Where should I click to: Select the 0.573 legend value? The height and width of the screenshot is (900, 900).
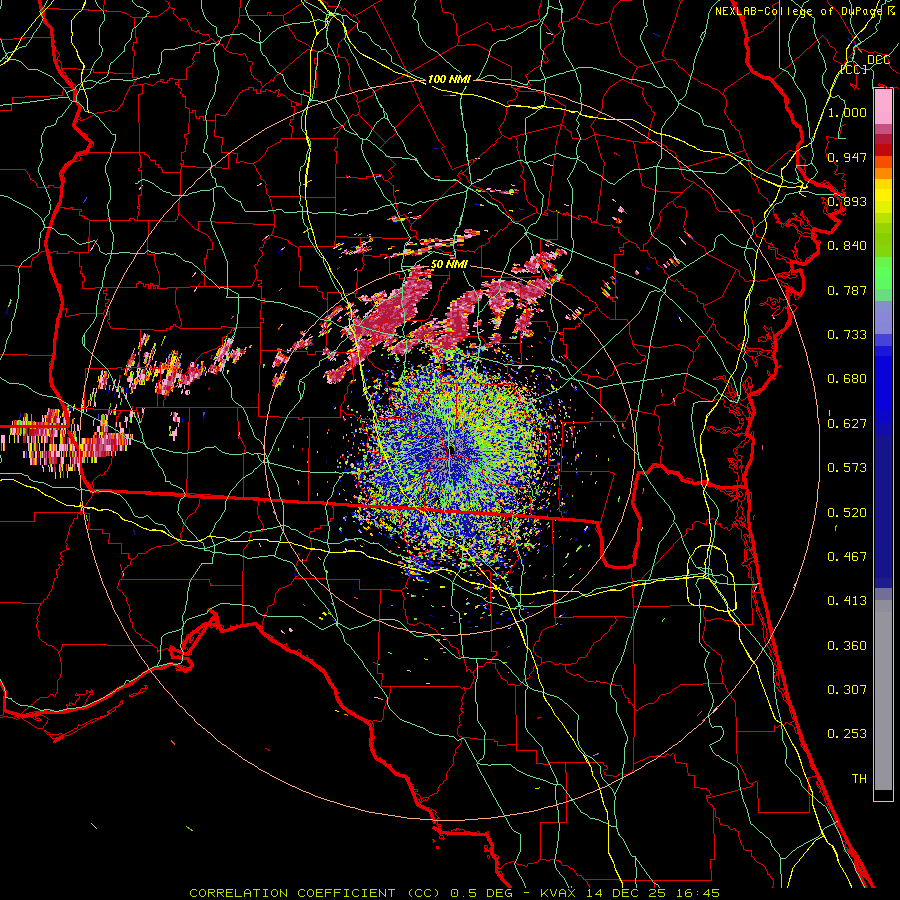[x=847, y=468]
